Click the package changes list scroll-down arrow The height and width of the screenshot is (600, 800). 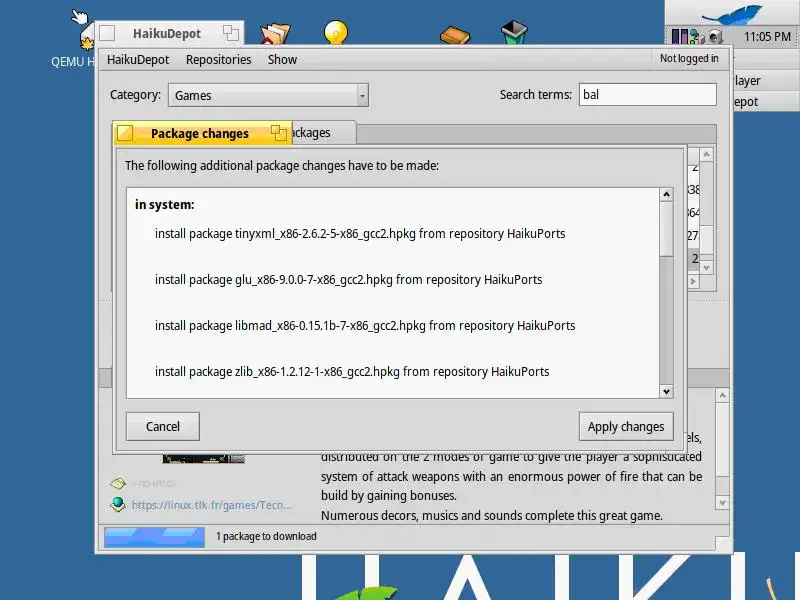point(666,391)
